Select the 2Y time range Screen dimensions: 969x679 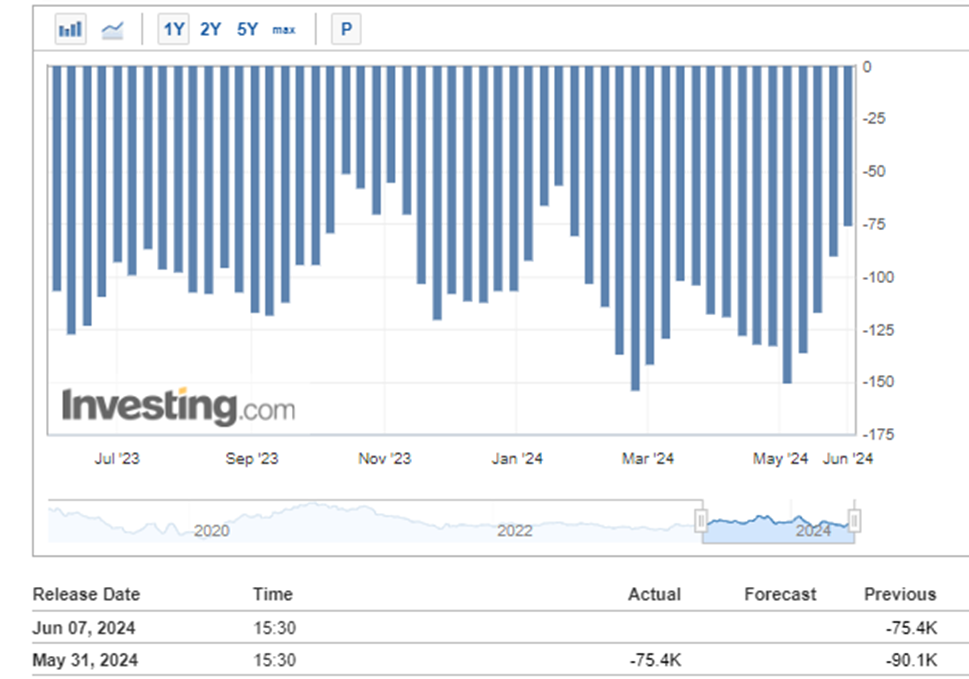(210, 29)
